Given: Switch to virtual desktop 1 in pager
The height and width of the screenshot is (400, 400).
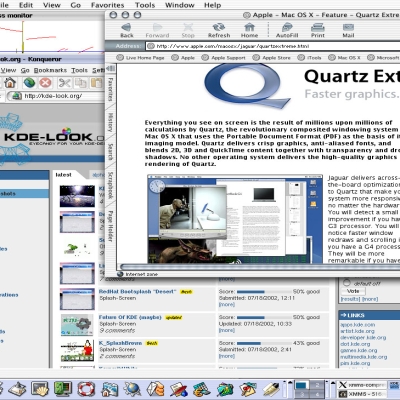Looking at the screenshot, I should click(301, 385).
